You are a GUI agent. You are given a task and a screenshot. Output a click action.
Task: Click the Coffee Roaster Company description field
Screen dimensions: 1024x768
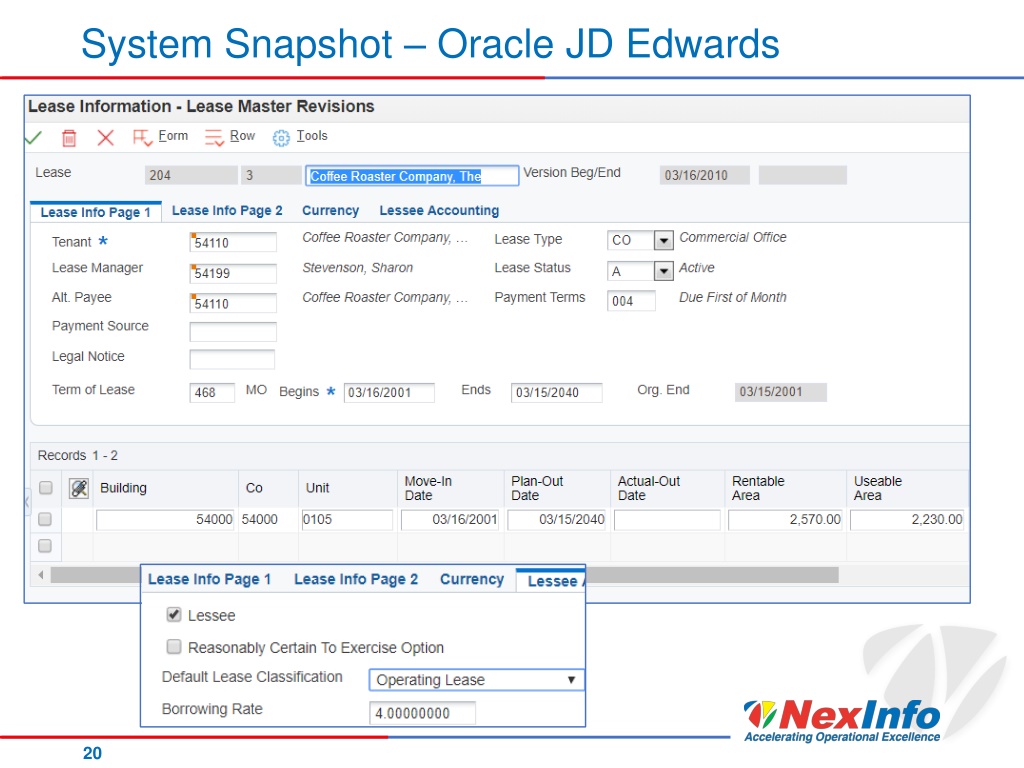(x=412, y=176)
